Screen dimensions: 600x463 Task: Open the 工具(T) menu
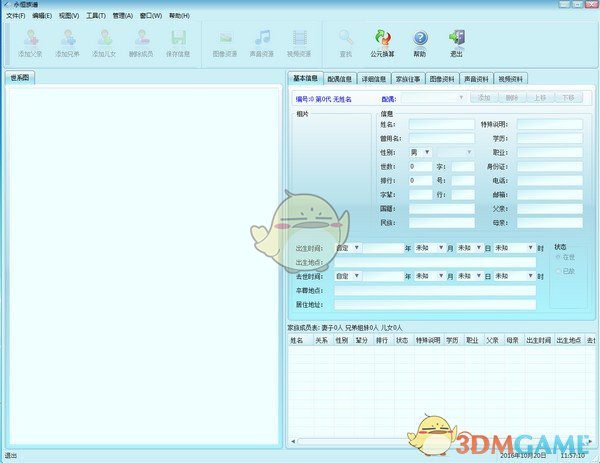click(96, 16)
